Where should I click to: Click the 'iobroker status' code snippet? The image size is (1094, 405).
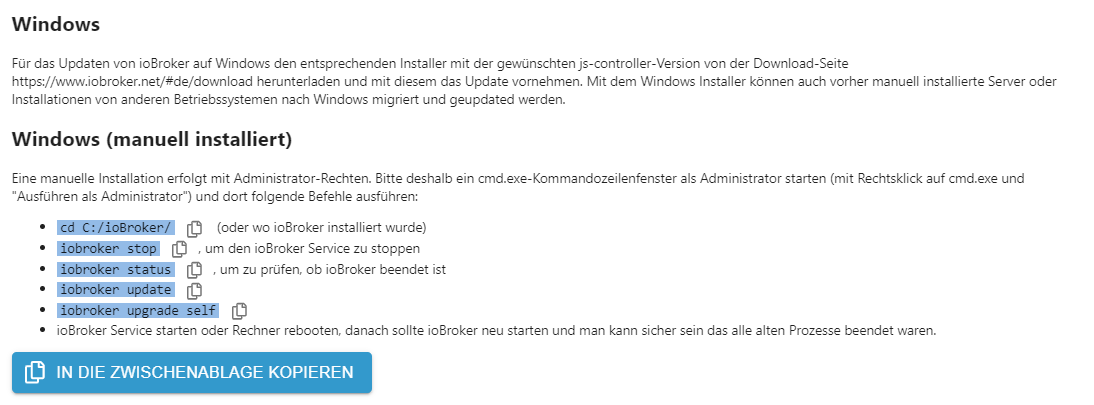(x=117, y=269)
